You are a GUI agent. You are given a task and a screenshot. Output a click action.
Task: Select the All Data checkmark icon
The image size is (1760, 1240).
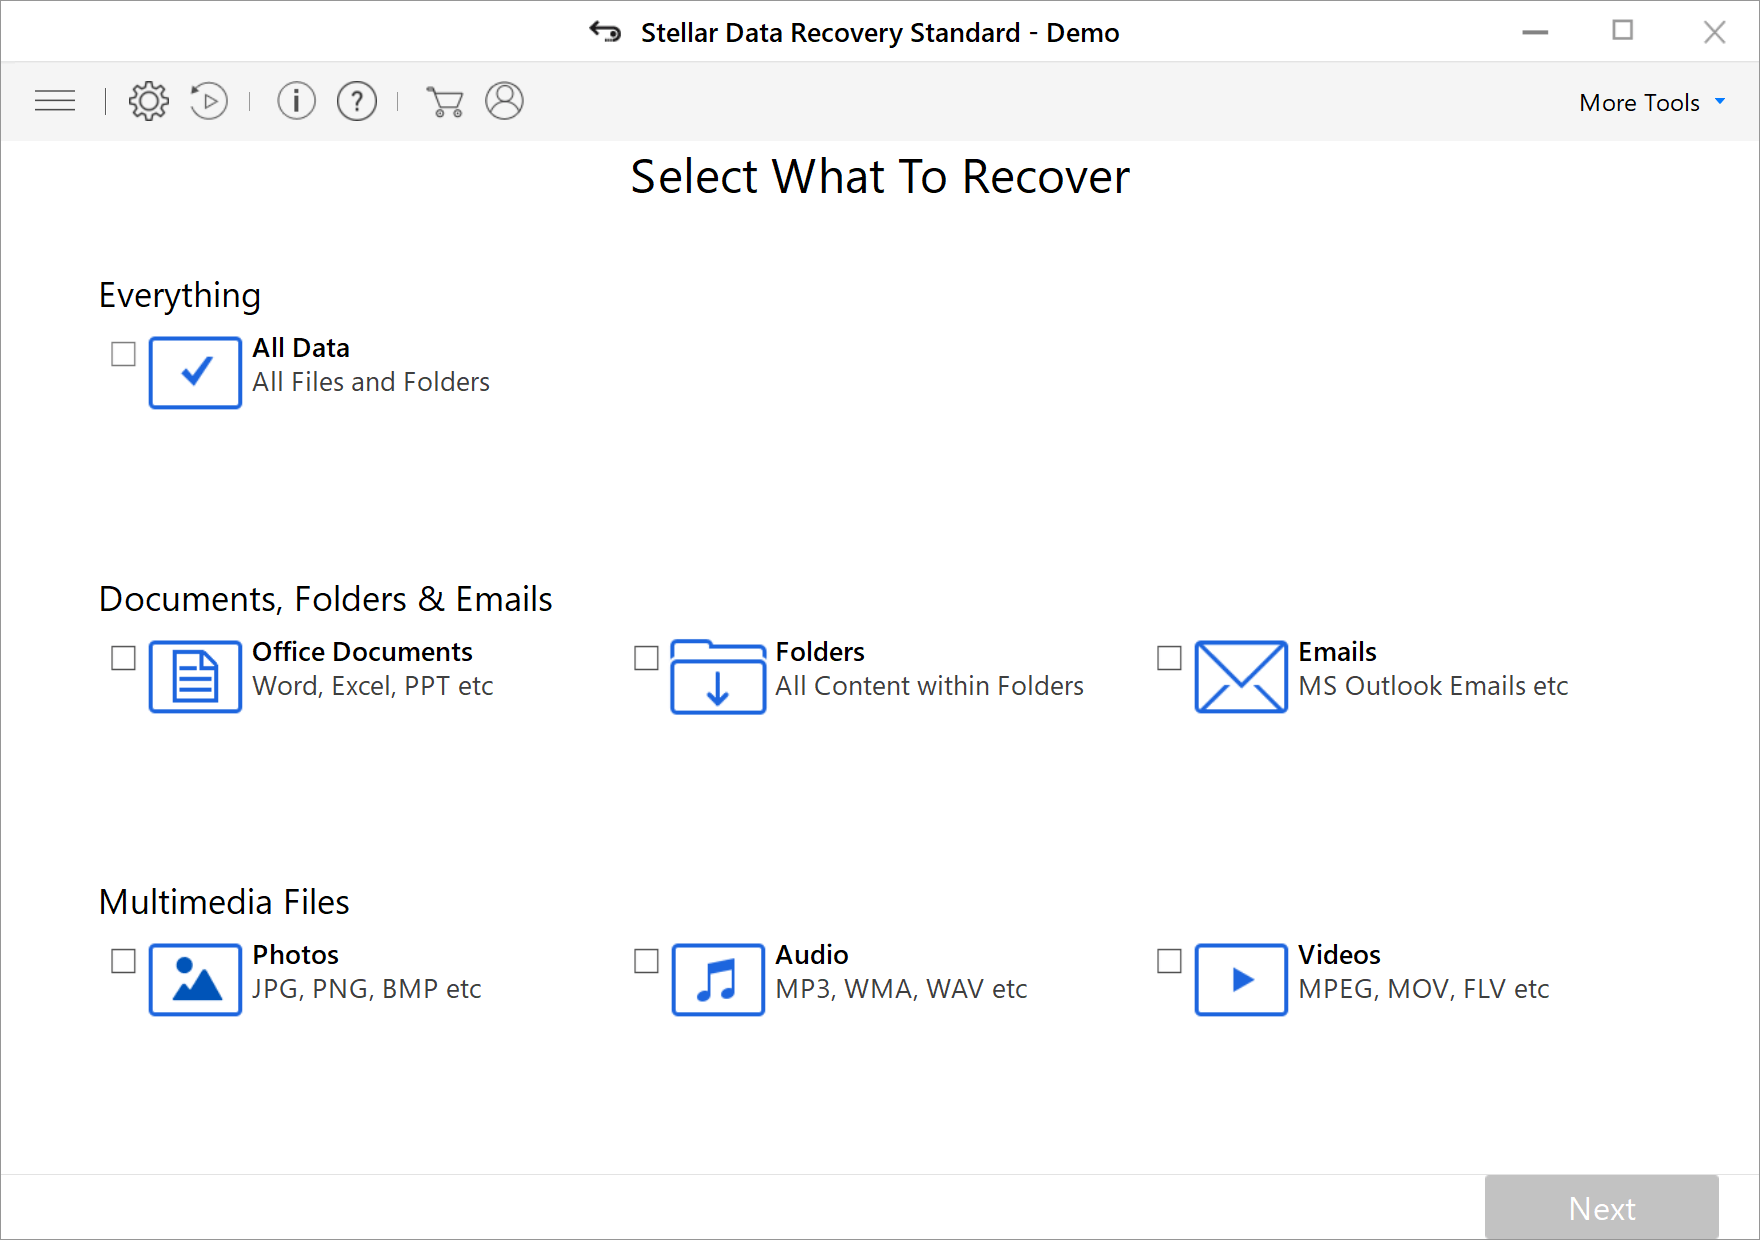point(195,373)
